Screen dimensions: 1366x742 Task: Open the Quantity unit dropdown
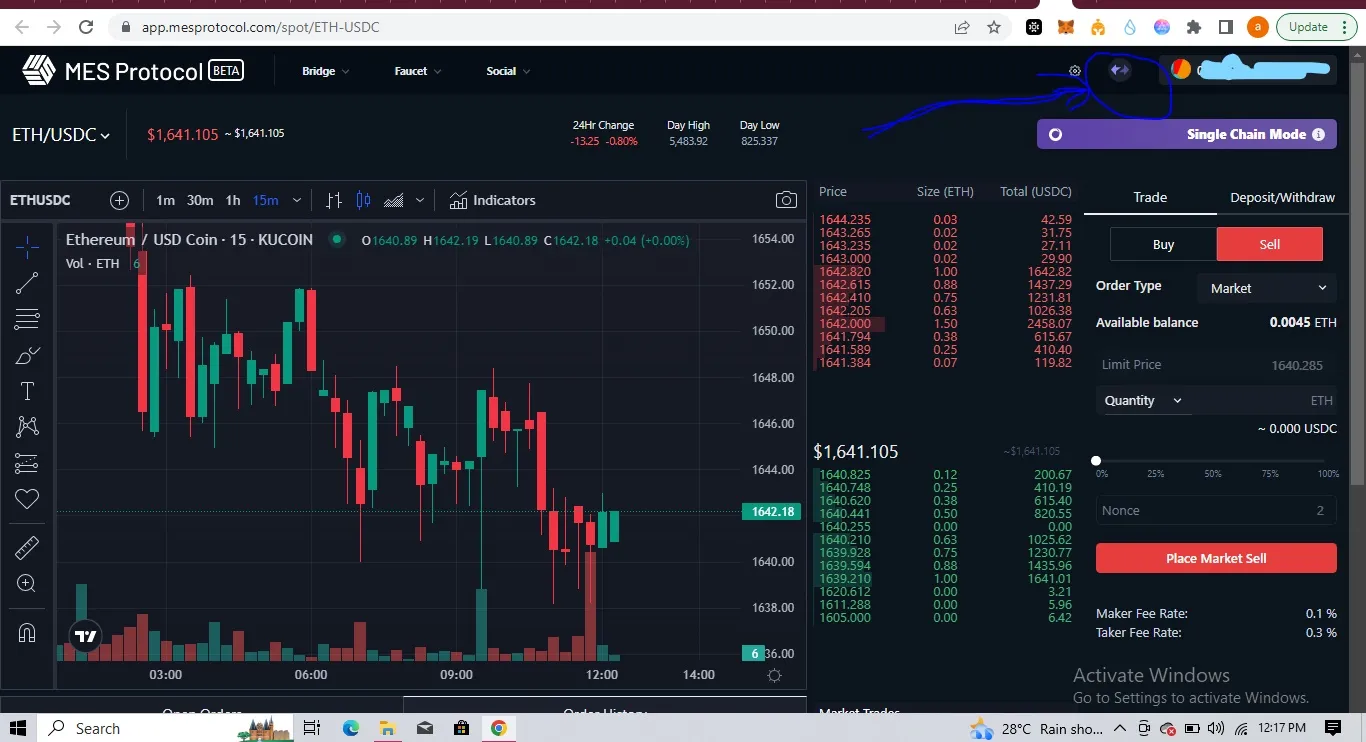(1143, 400)
